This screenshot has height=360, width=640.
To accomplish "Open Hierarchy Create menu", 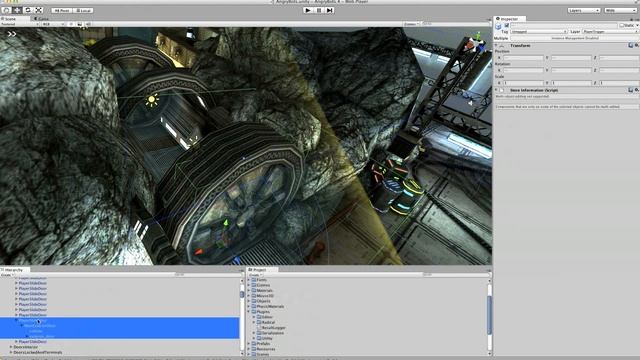I will click(7, 275).
